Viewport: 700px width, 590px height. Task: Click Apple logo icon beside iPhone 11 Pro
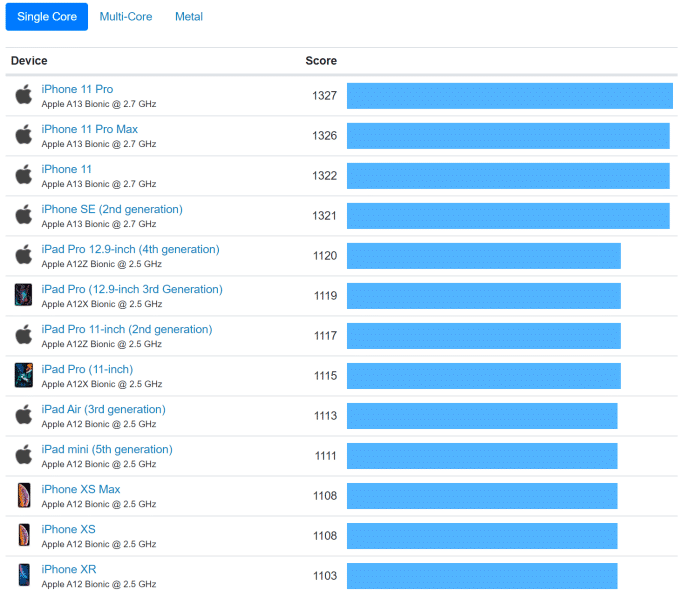pos(24,94)
